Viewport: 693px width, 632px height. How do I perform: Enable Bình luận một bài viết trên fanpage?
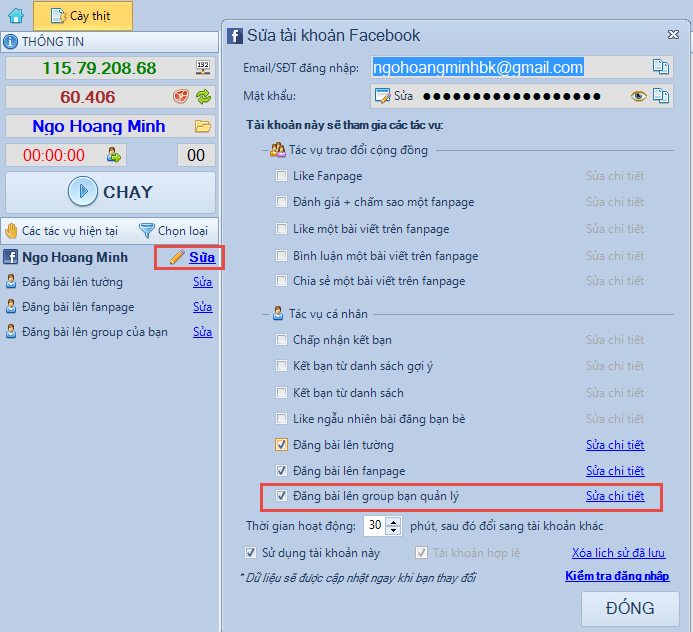pos(281,256)
